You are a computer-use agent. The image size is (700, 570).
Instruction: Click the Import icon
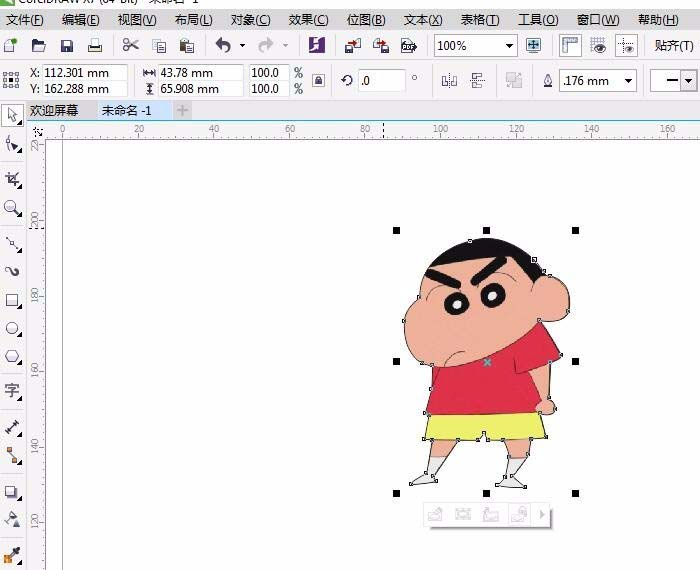[x=353, y=46]
